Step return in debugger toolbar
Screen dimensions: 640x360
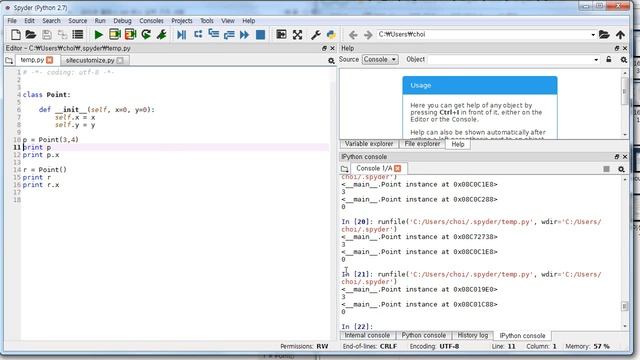pyautogui.click(x=229, y=35)
